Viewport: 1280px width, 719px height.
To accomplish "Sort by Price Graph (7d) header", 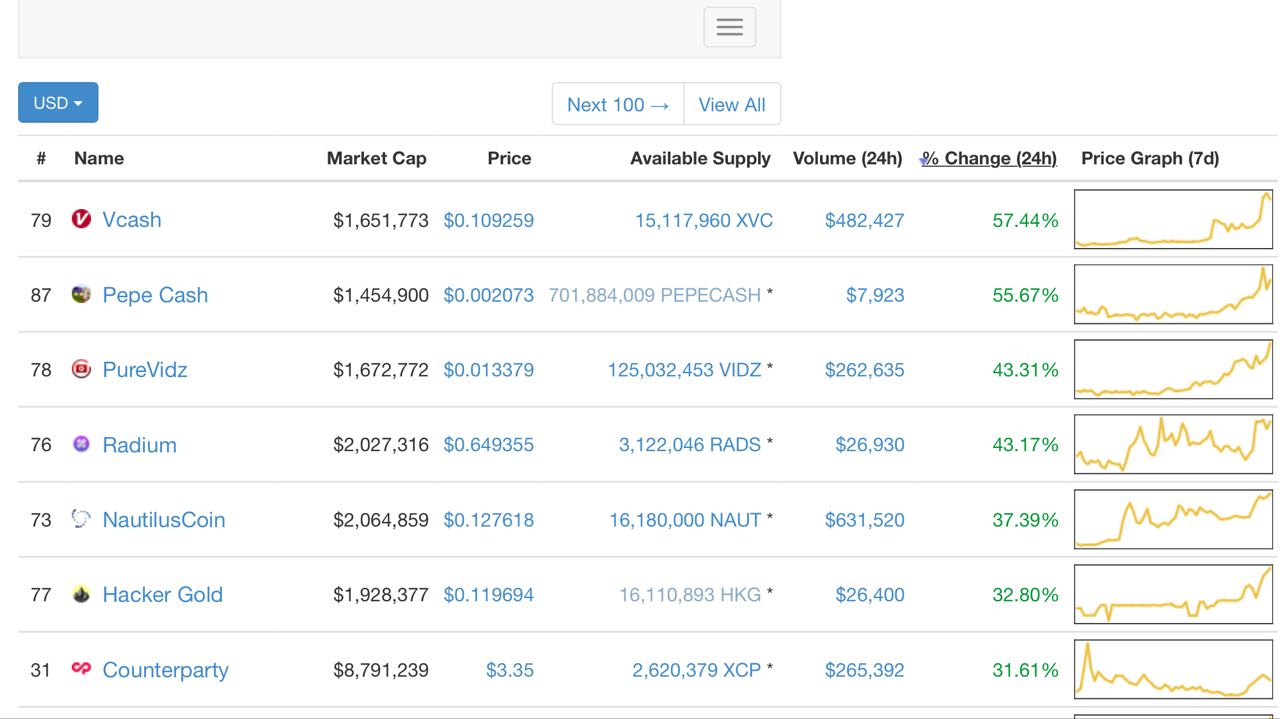I will 1150,158.
